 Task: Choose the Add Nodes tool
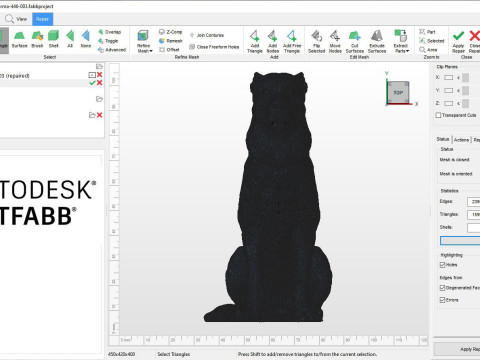(273, 41)
